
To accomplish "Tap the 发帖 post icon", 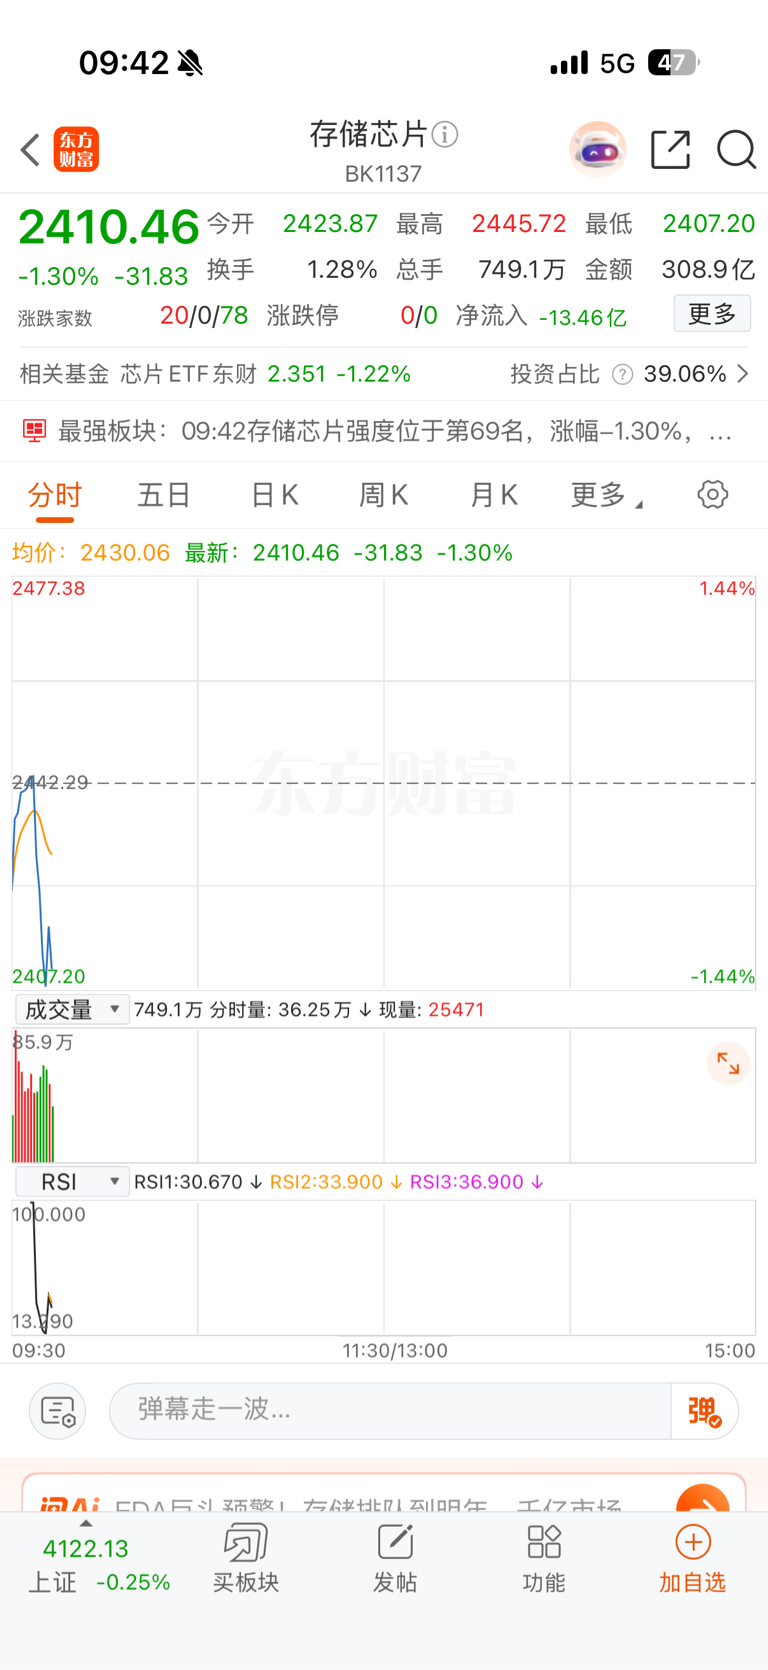I will point(395,1543).
